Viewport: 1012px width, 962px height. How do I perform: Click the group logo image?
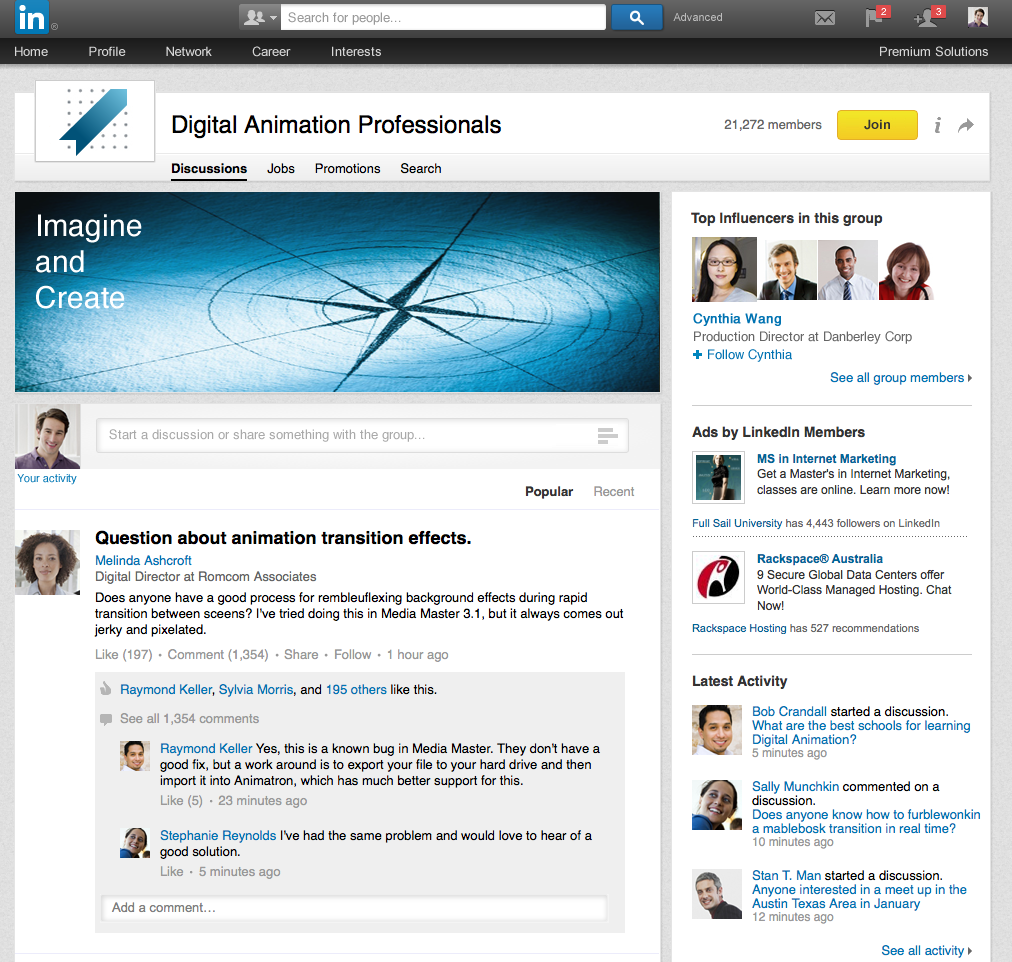[95, 121]
